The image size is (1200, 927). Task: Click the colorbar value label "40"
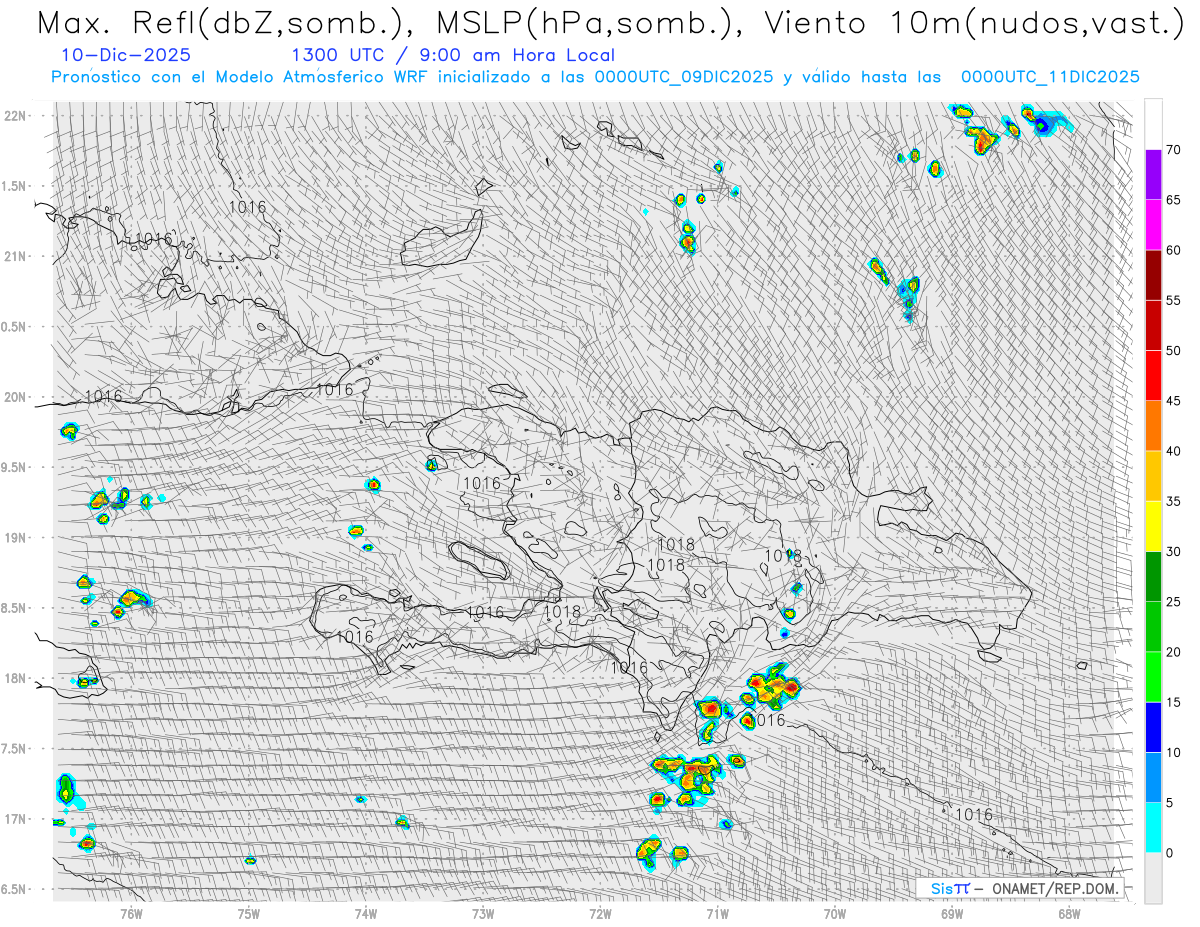[x=1173, y=451]
